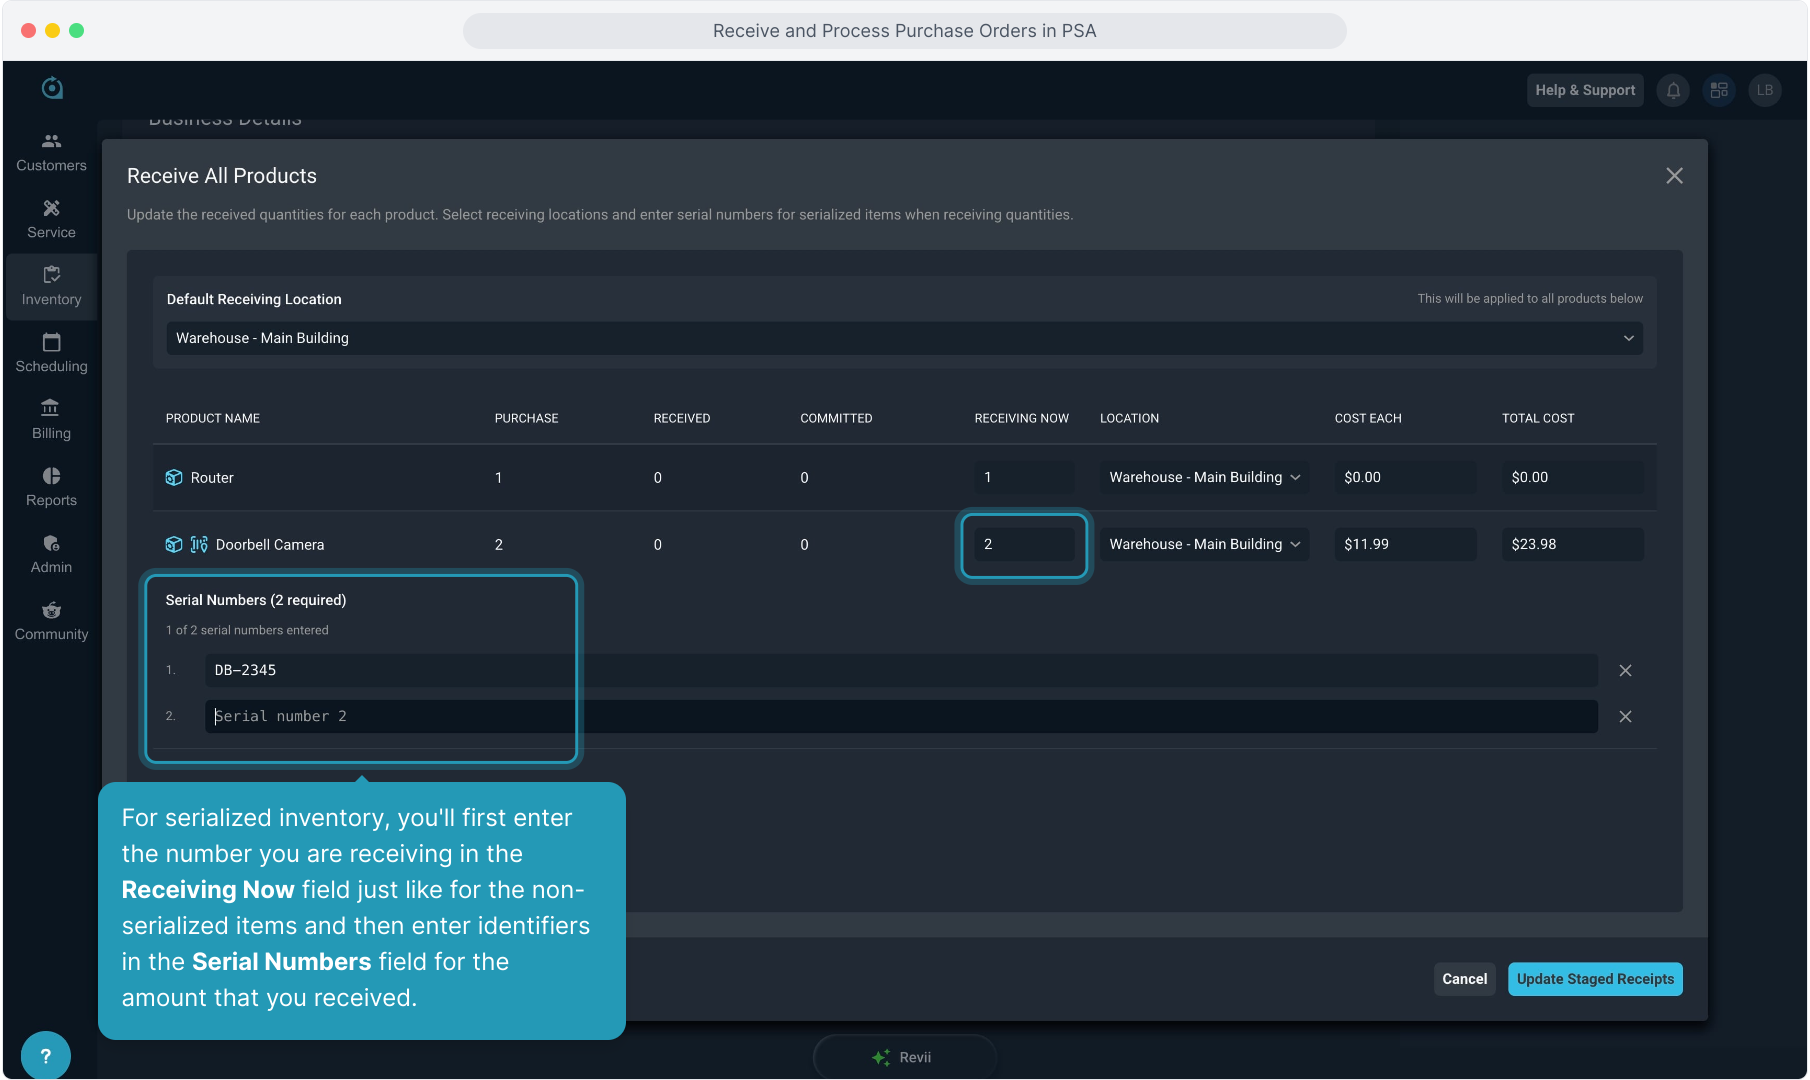Open Reports in the sidebar
This screenshot has width=1810, height=1080.
pos(51,487)
